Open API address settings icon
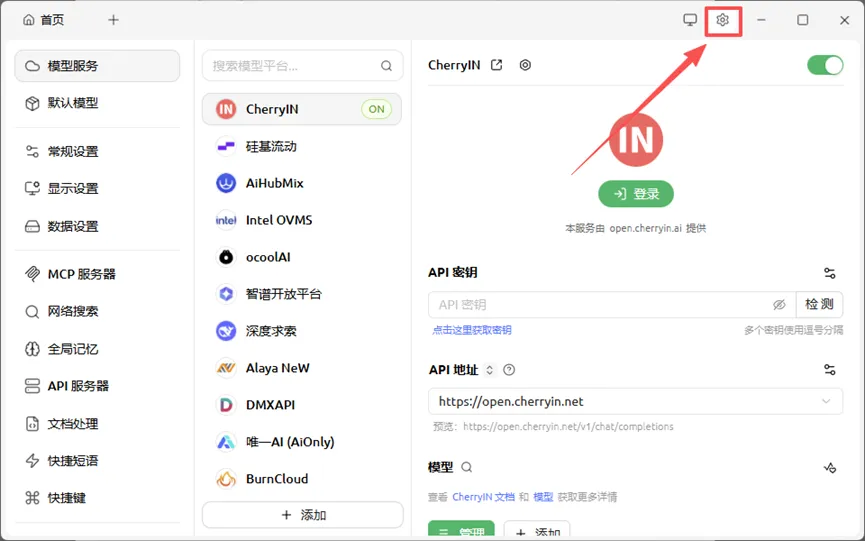 click(x=829, y=369)
